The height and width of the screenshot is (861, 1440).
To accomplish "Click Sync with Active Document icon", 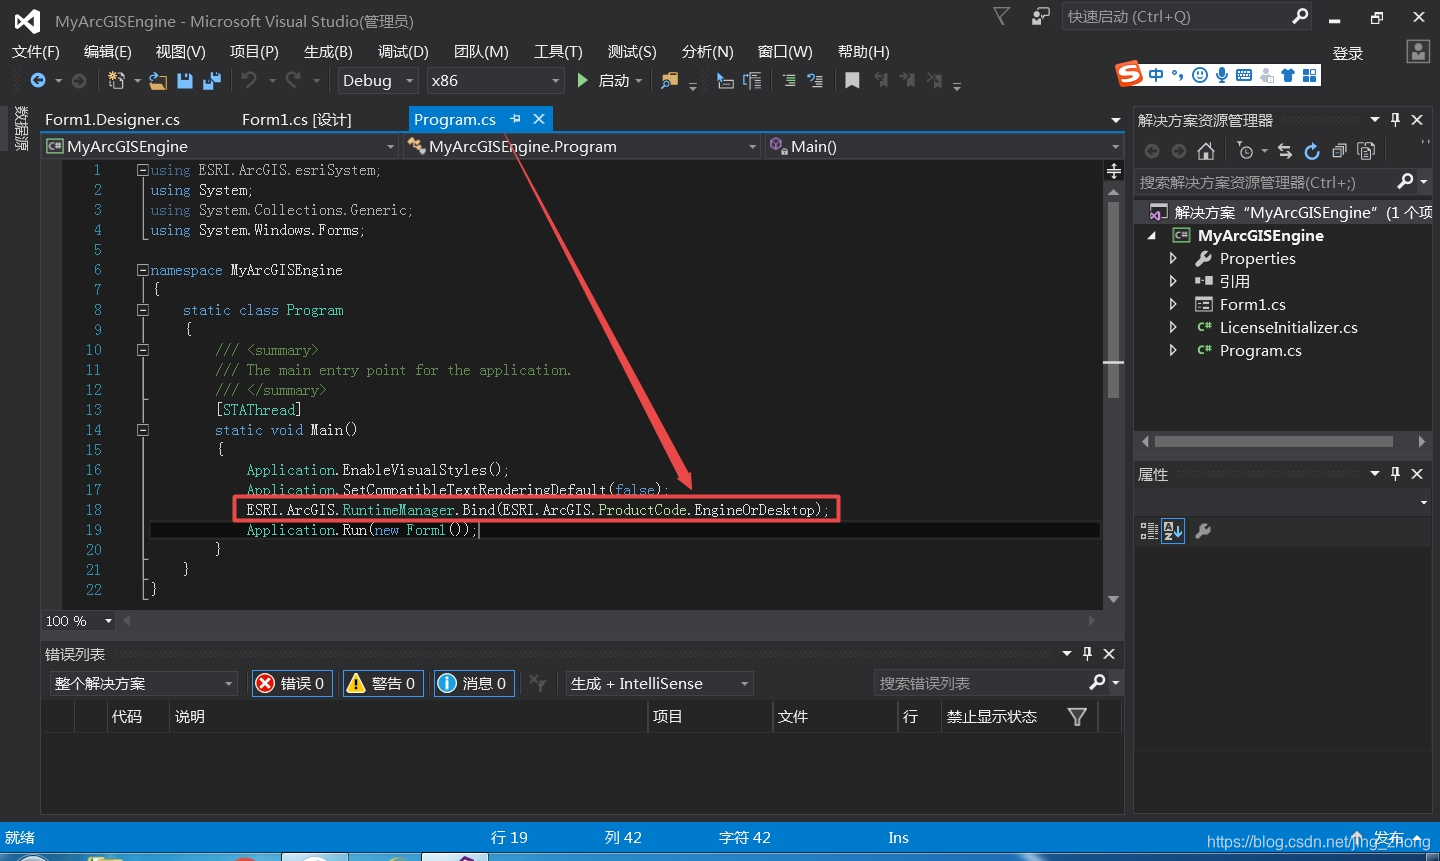I will (x=1285, y=151).
